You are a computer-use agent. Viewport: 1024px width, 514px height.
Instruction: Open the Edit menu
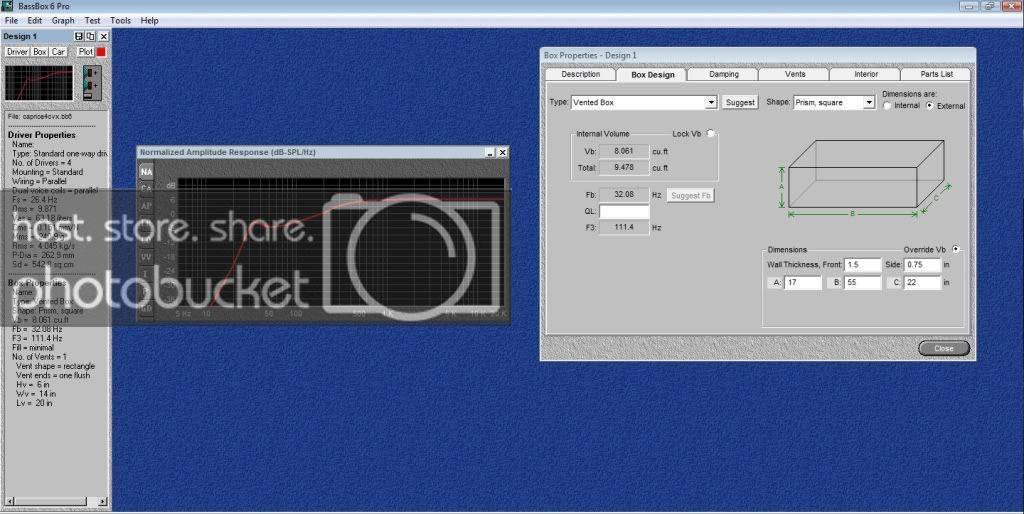click(x=35, y=20)
